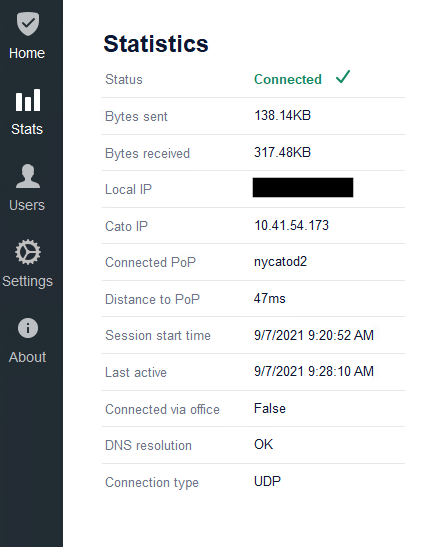
Task: Click the Session start time value
Action: [314, 335]
